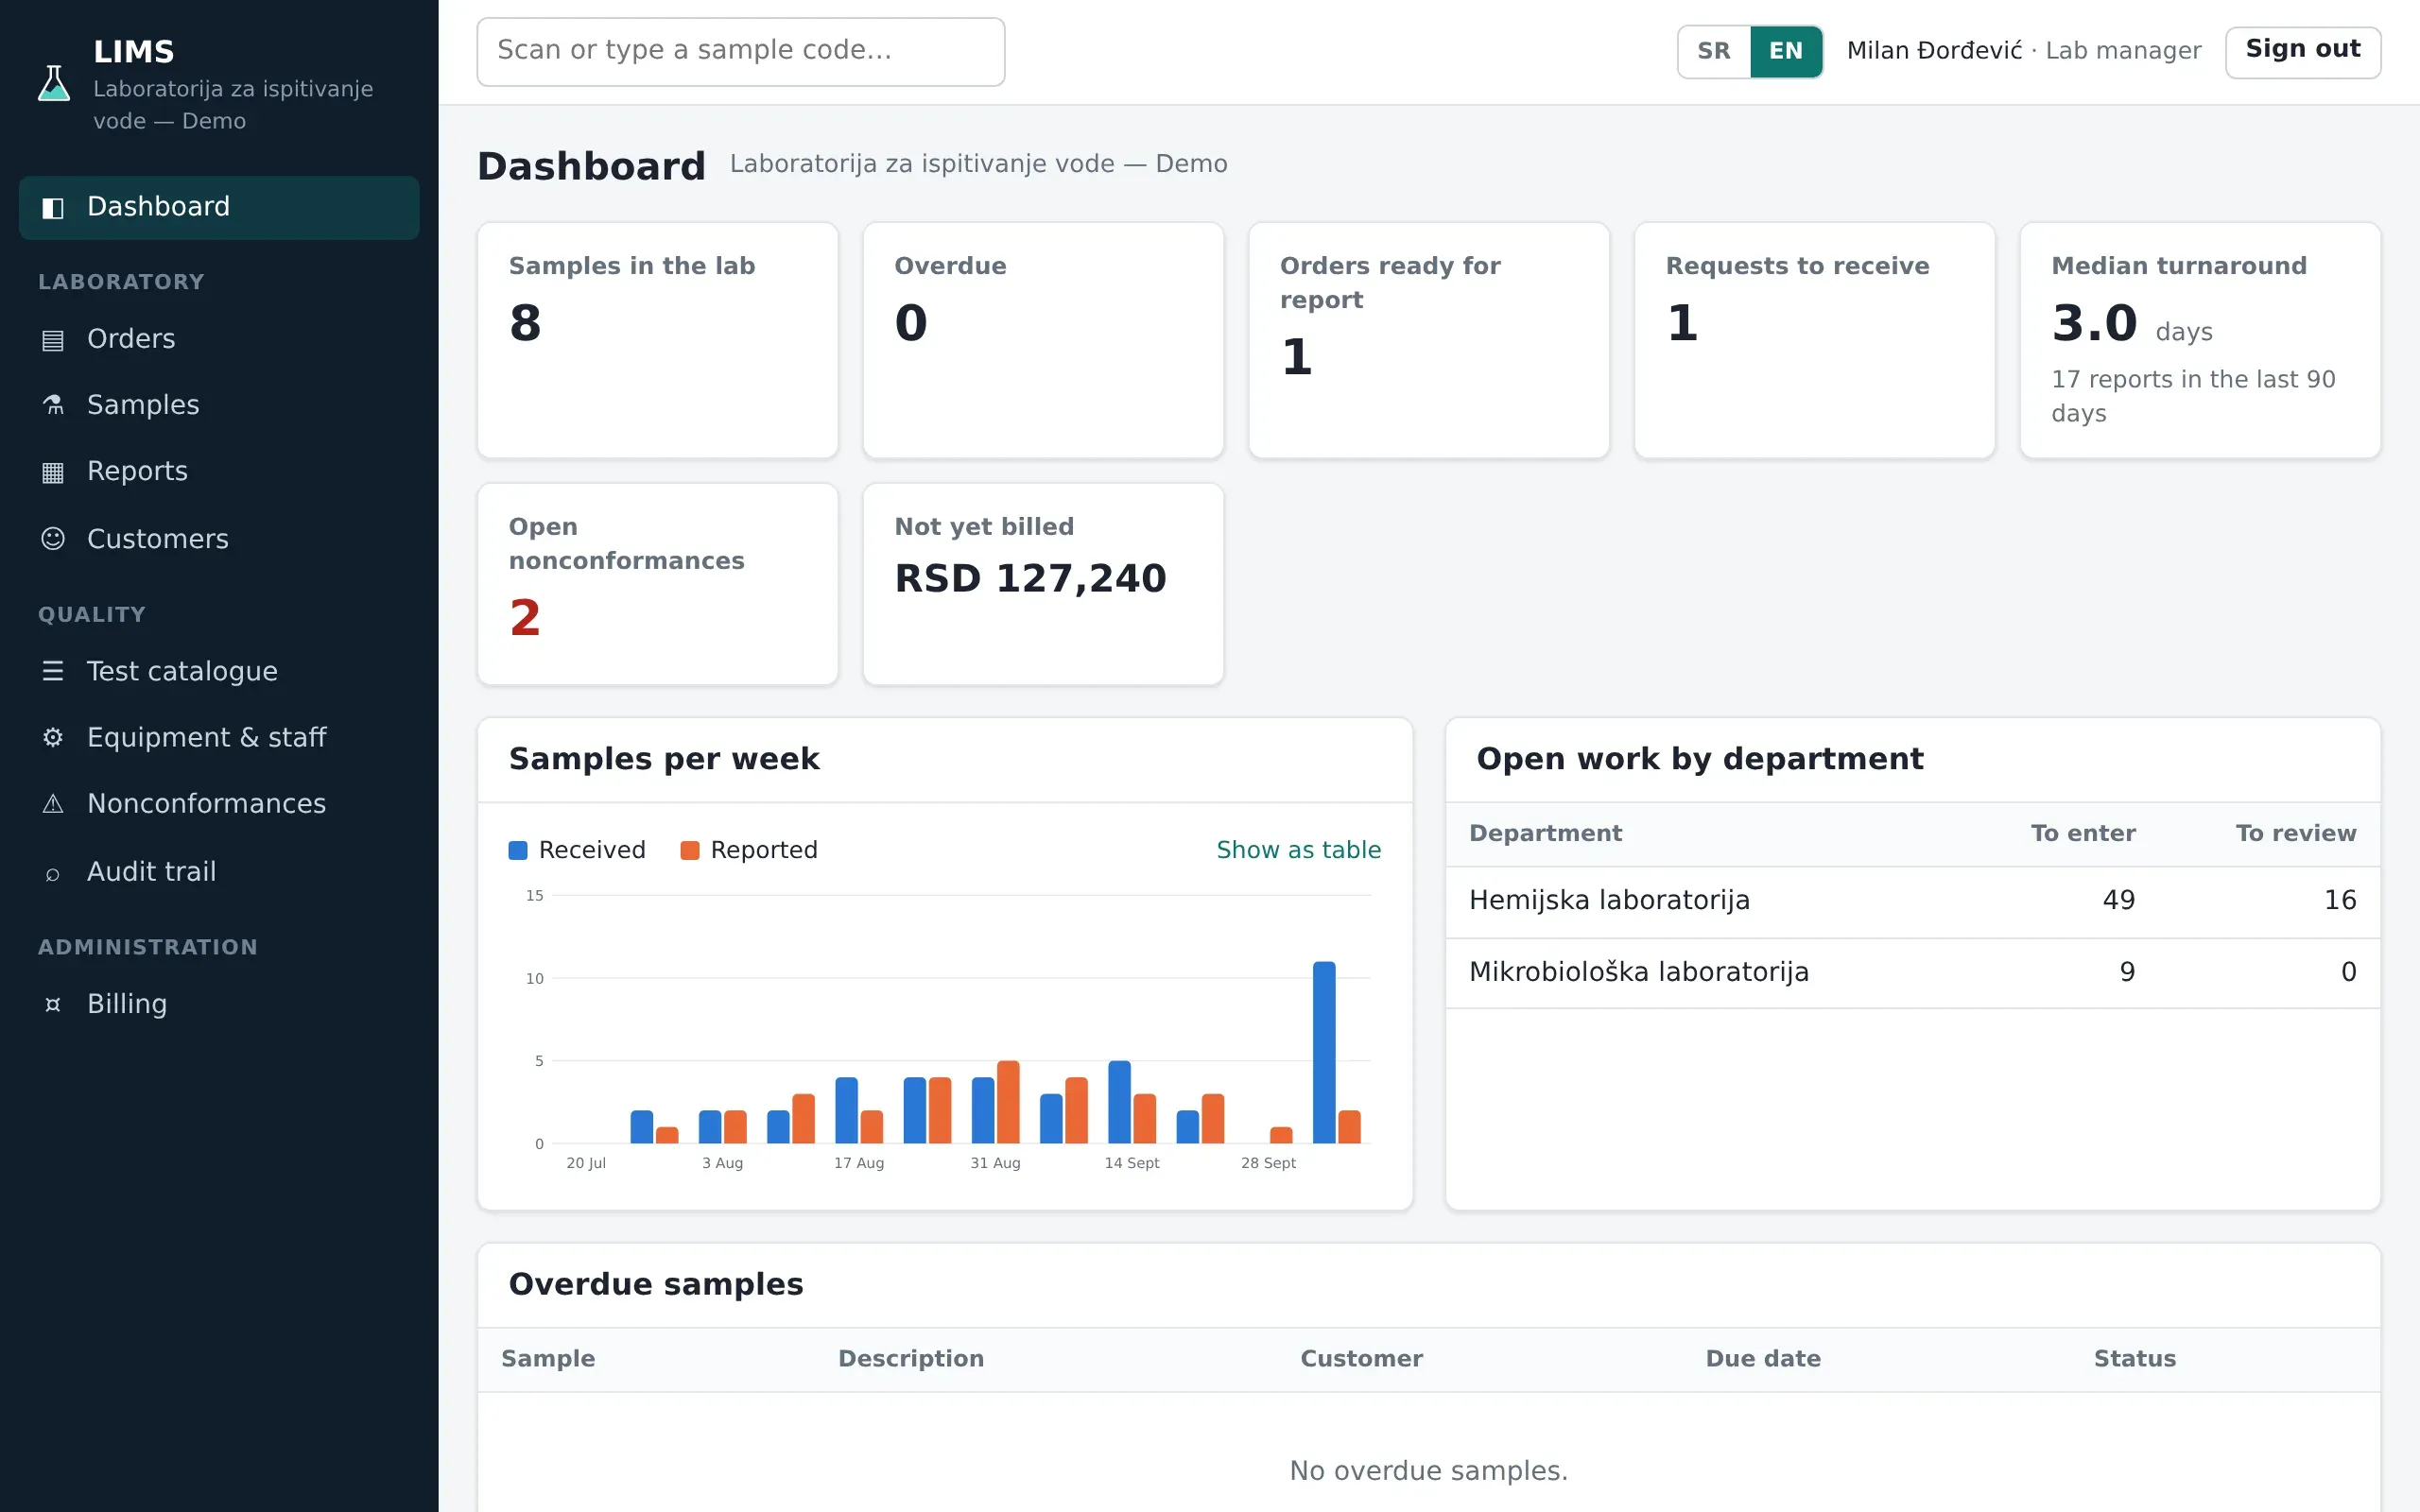Open the Samples in the lab card
The image size is (2420, 1512).
pyautogui.click(x=657, y=340)
